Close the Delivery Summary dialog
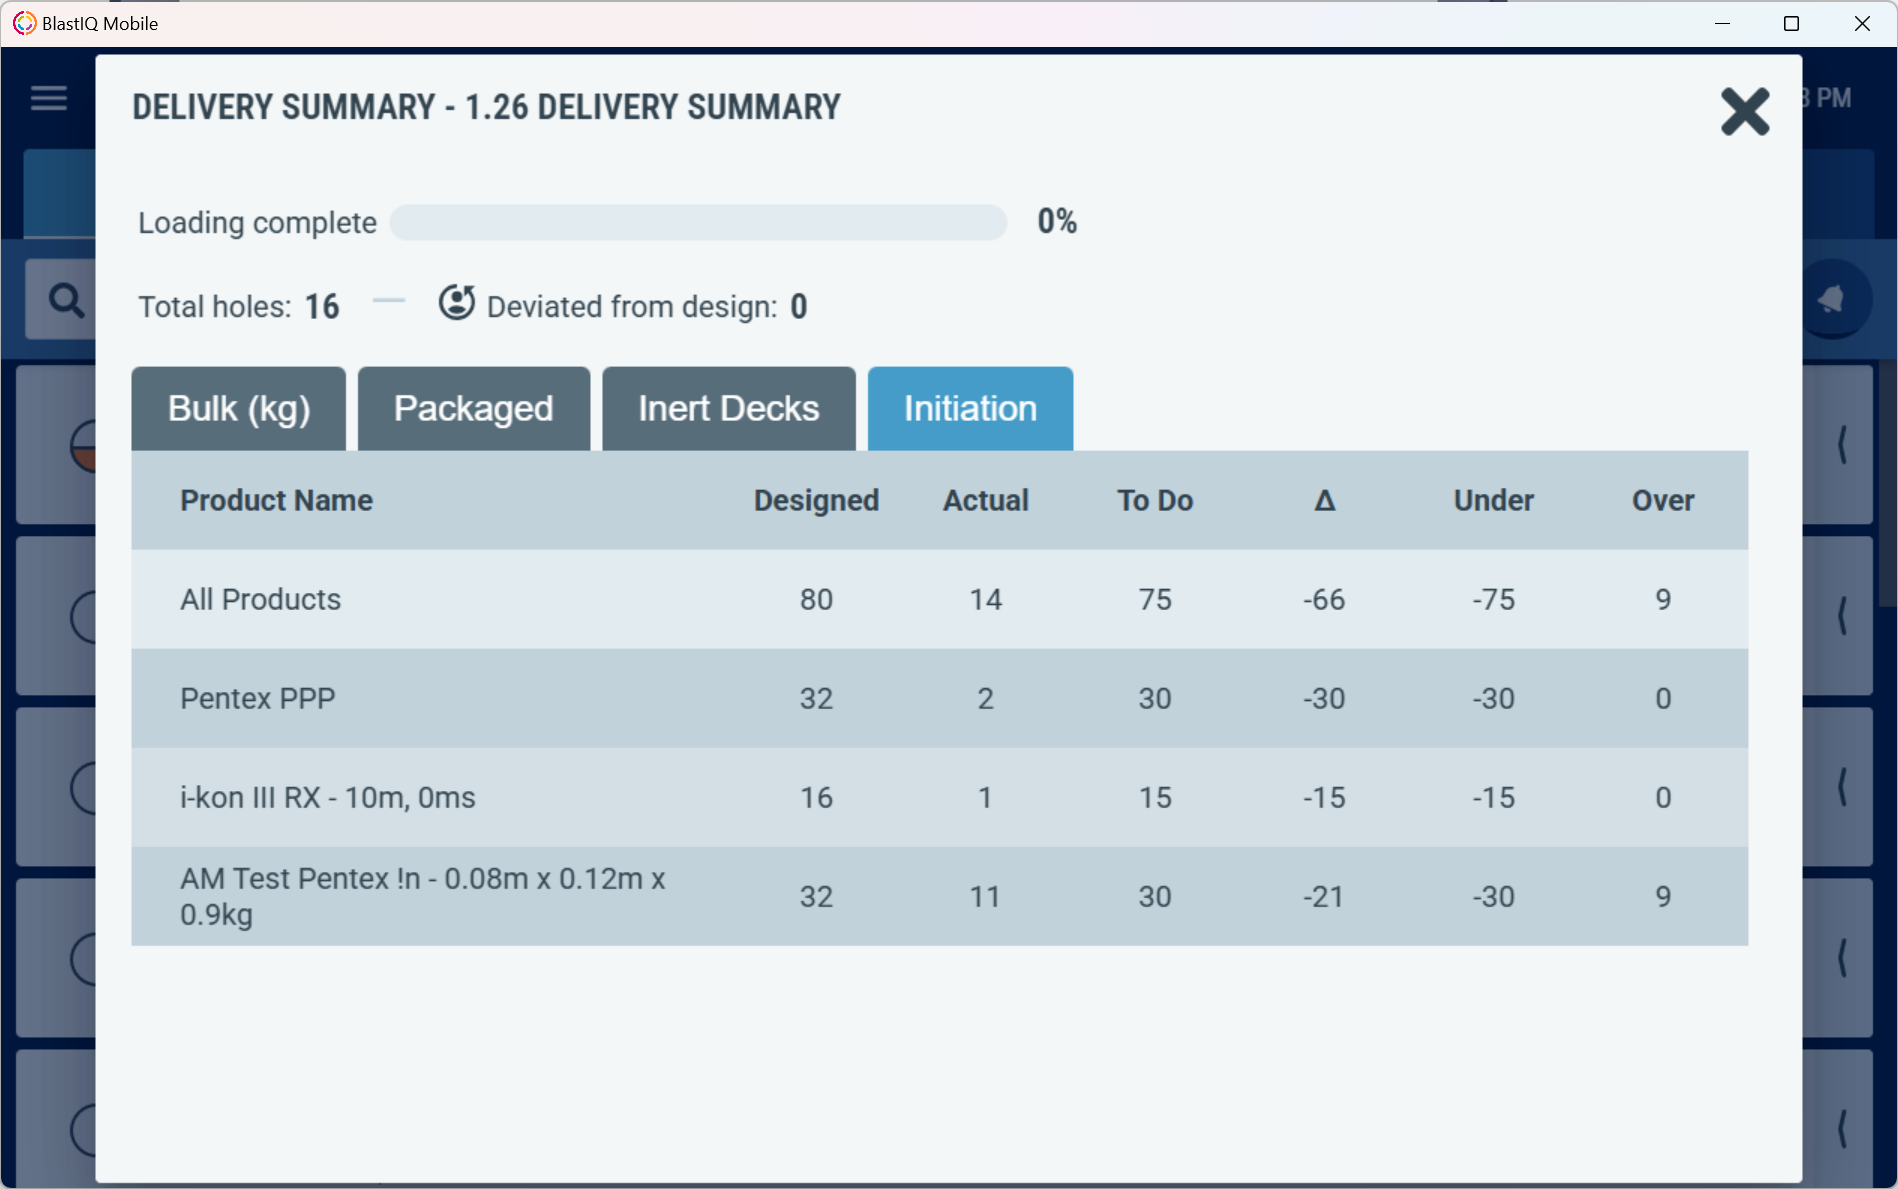 point(1745,111)
